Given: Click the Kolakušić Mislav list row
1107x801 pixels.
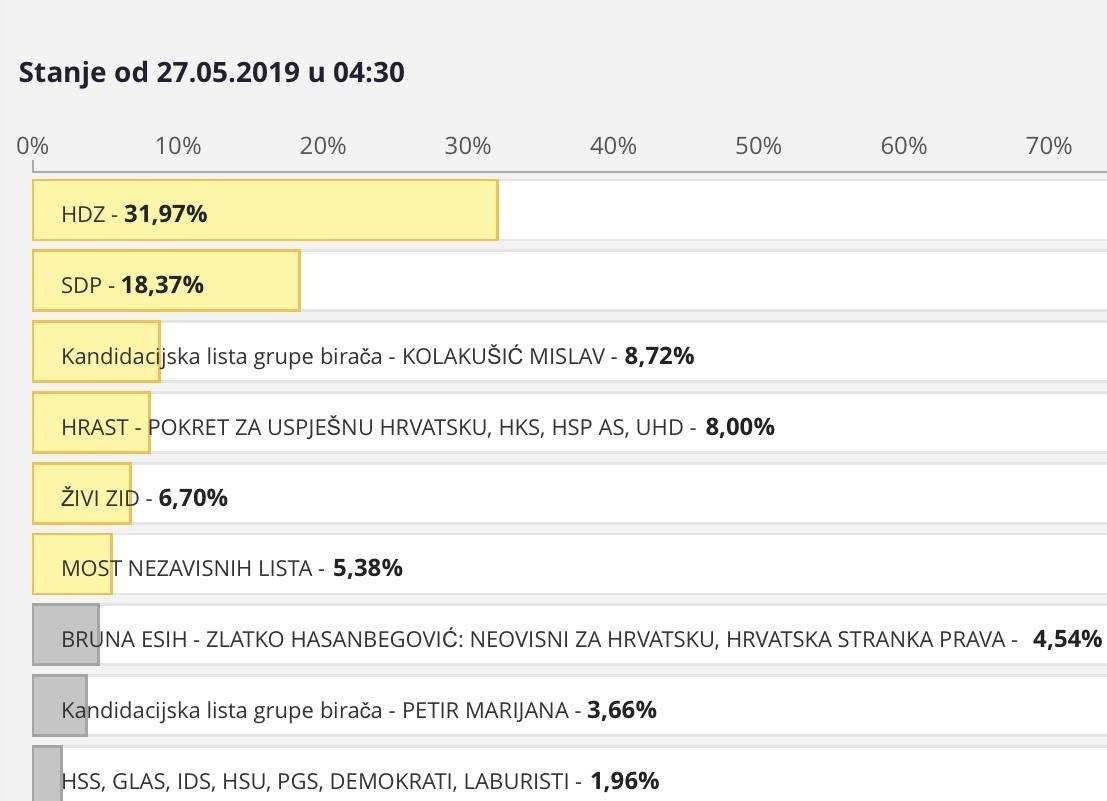Looking at the screenshot, I should pos(377,355).
